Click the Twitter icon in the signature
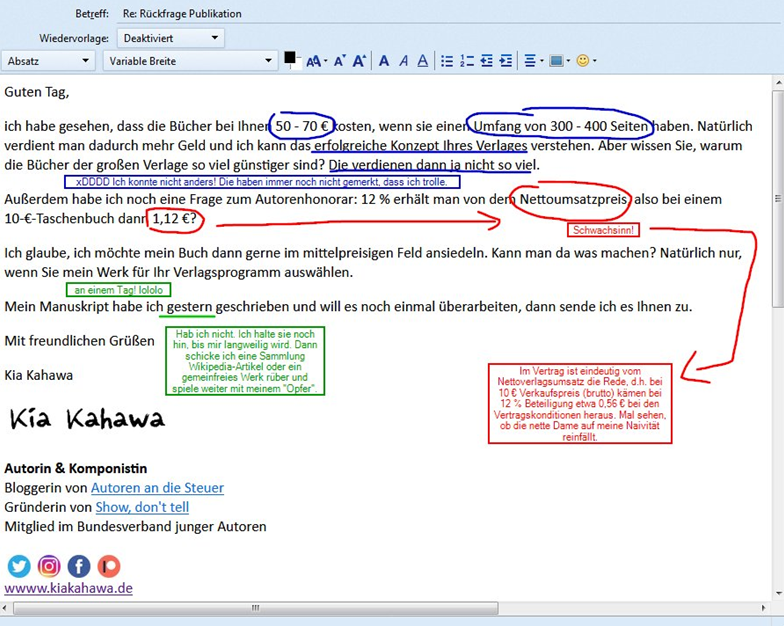The image size is (784, 626). click(19, 566)
